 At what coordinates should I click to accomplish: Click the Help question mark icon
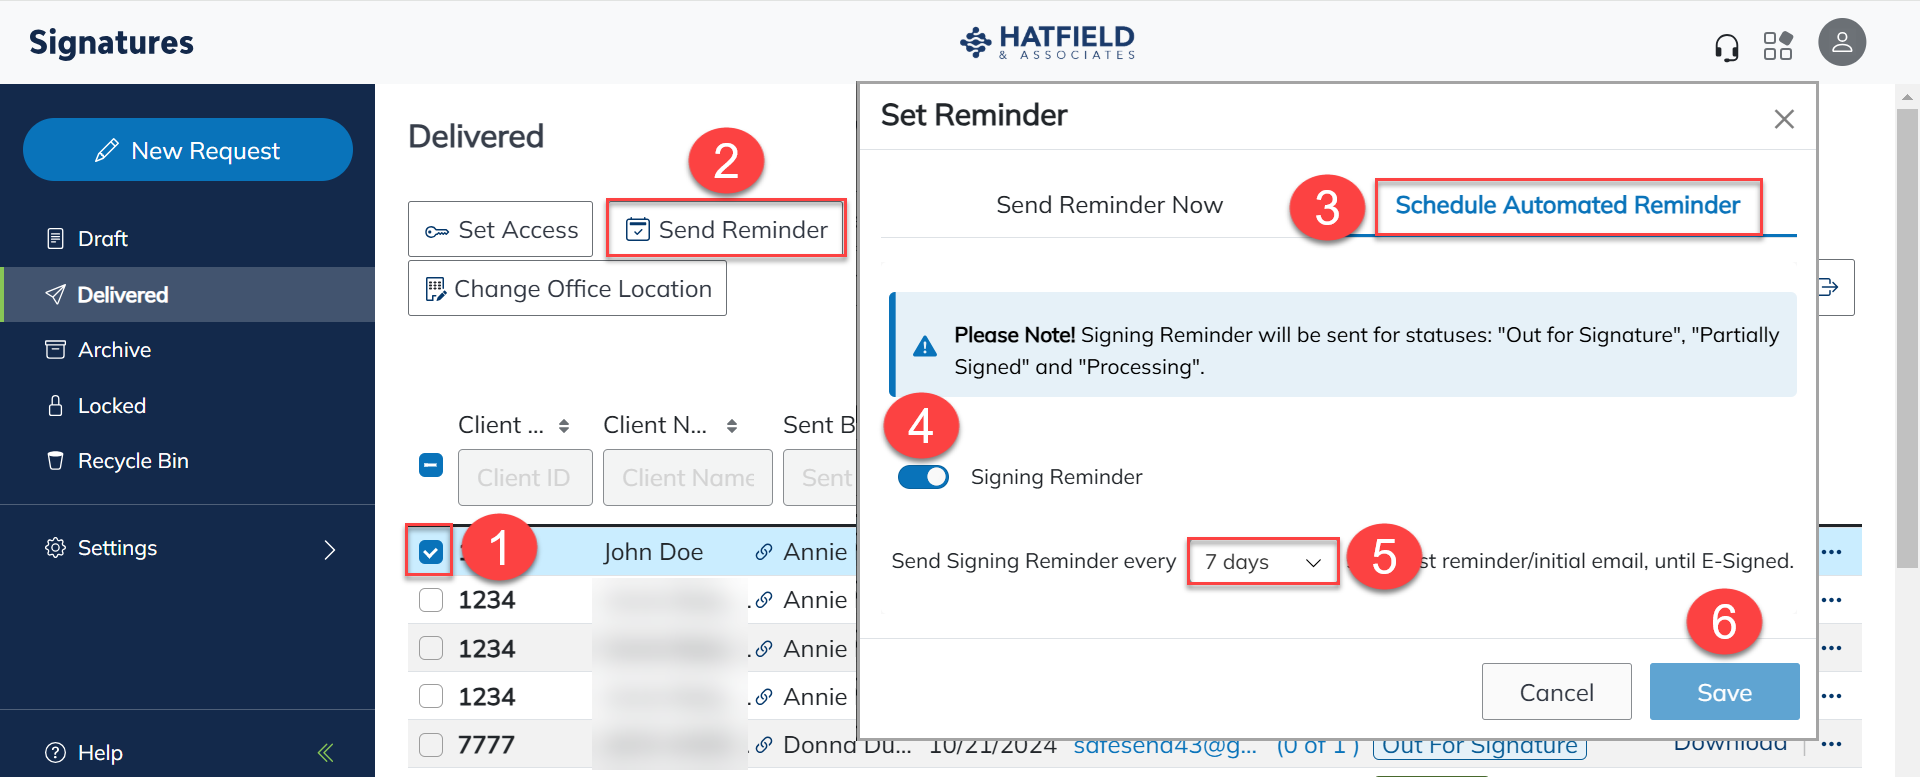[56, 752]
